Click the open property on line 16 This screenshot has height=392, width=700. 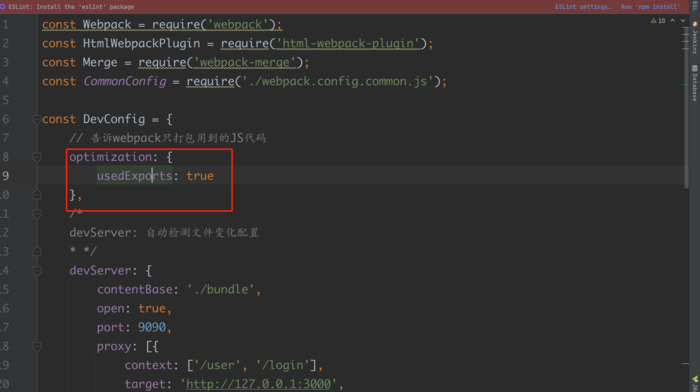(111, 309)
